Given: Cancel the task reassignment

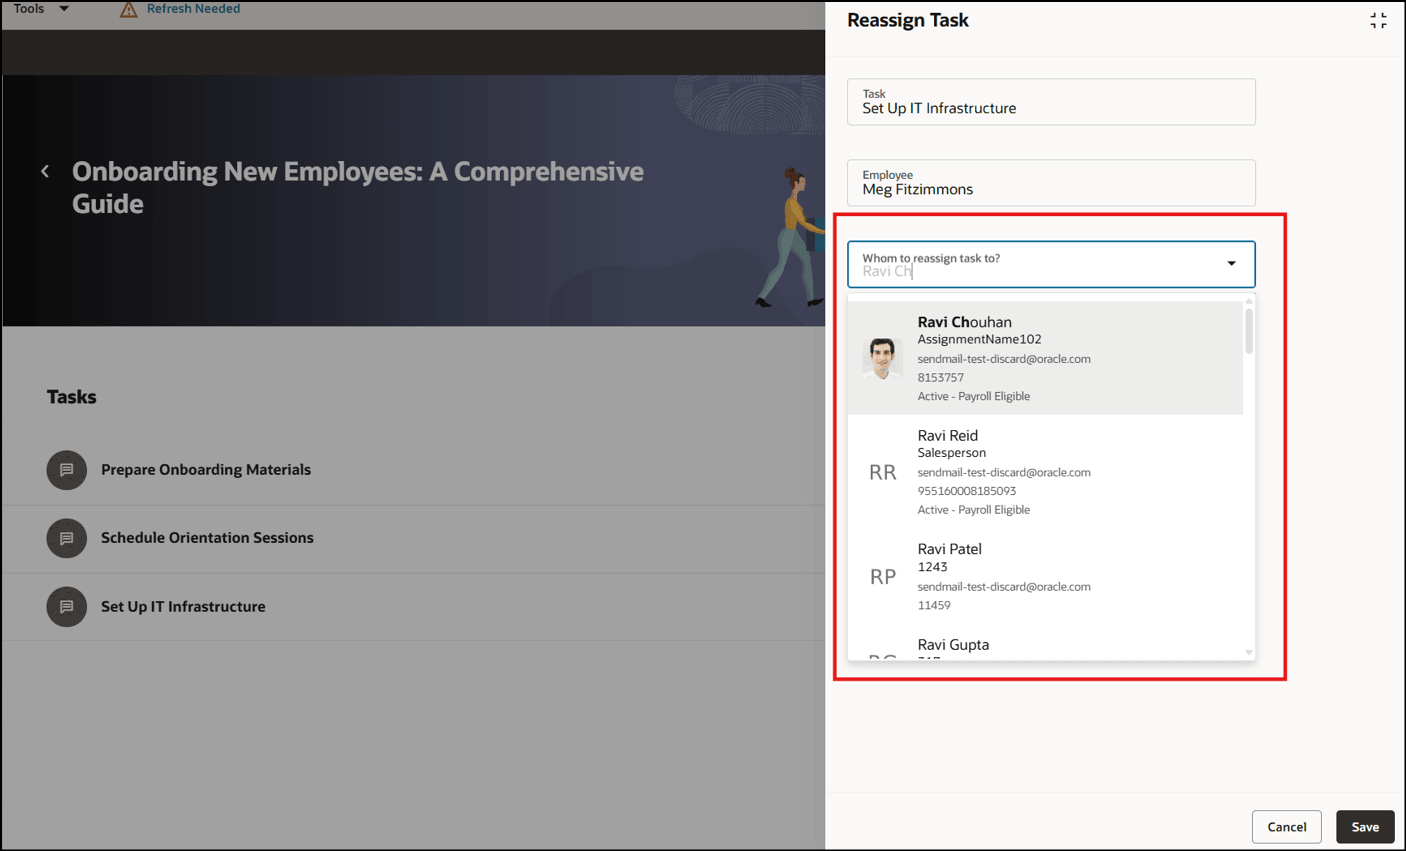Looking at the screenshot, I should click(1286, 827).
